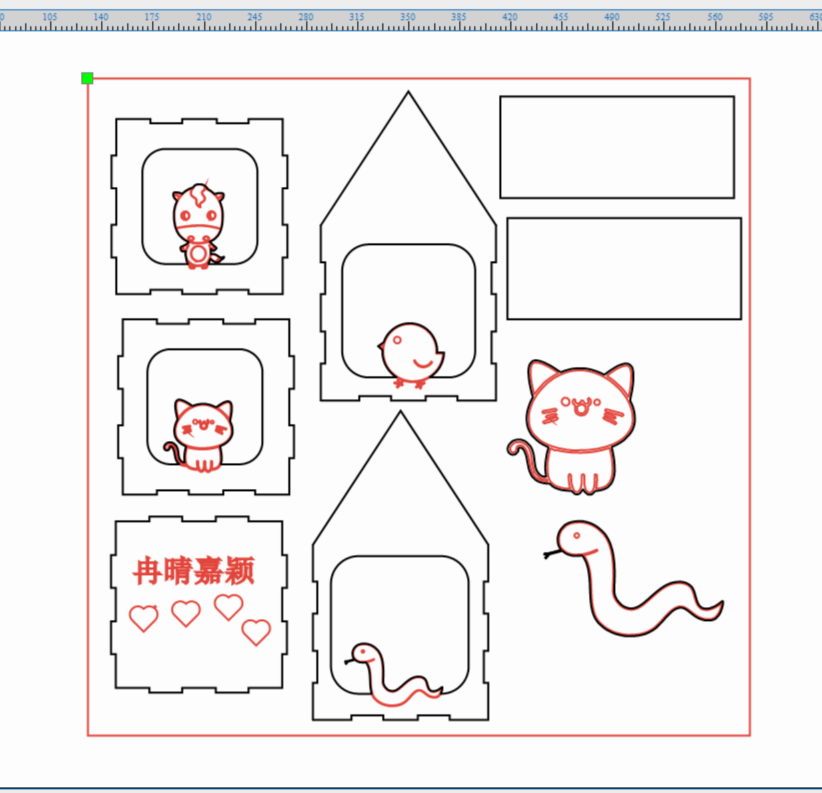Click the third, highest heart shape
Screen dimensions: 822x793
point(229,606)
